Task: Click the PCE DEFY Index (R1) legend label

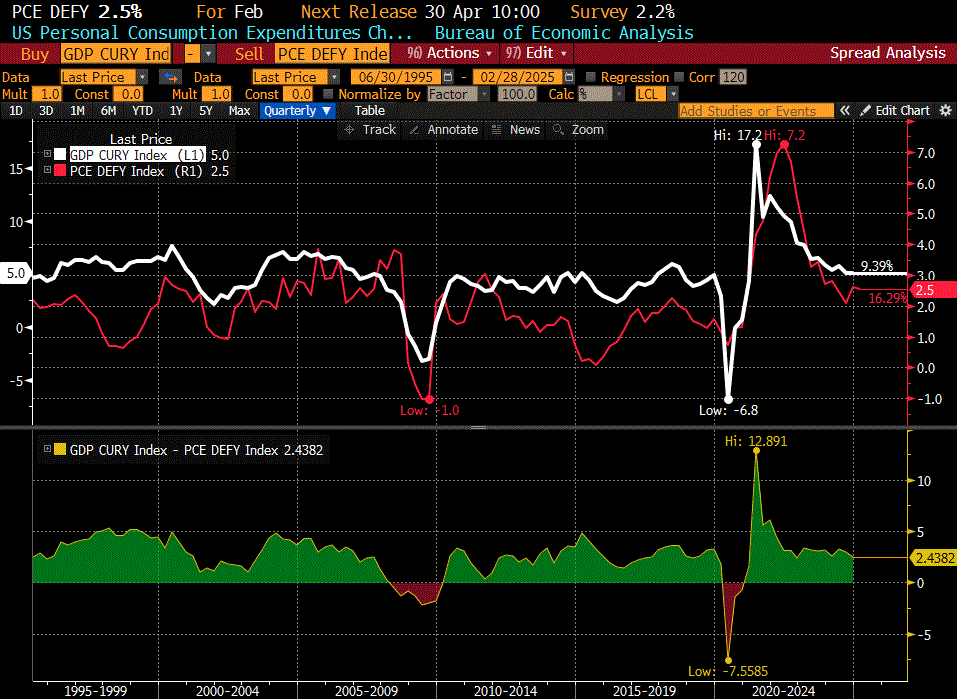Action: point(136,171)
